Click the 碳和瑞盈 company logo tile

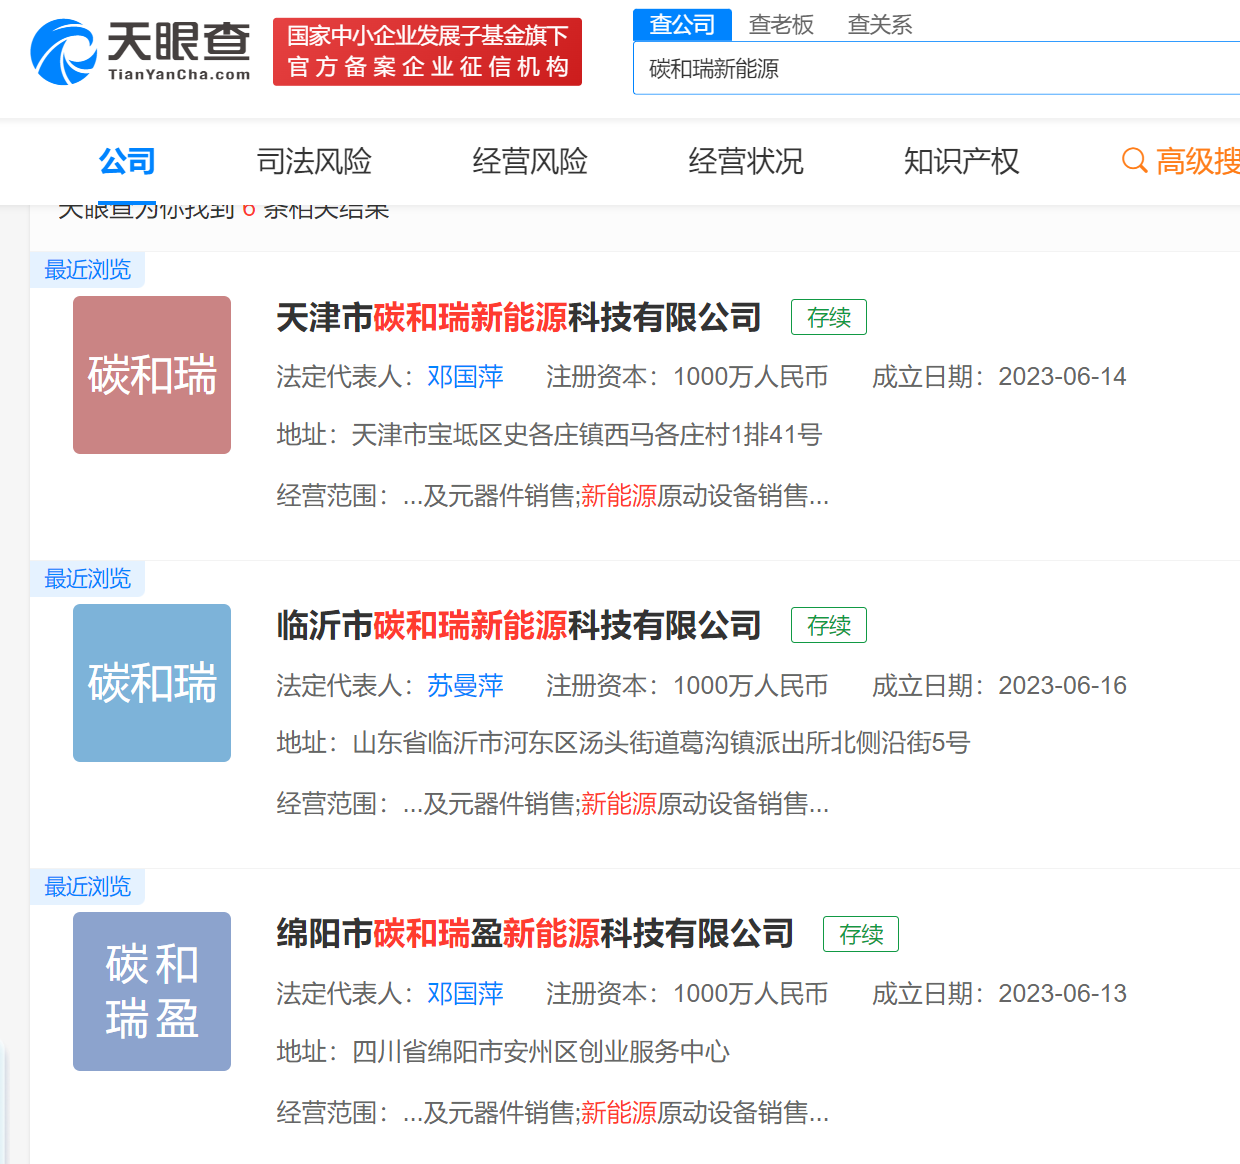pyautogui.click(x=152, y=991)
